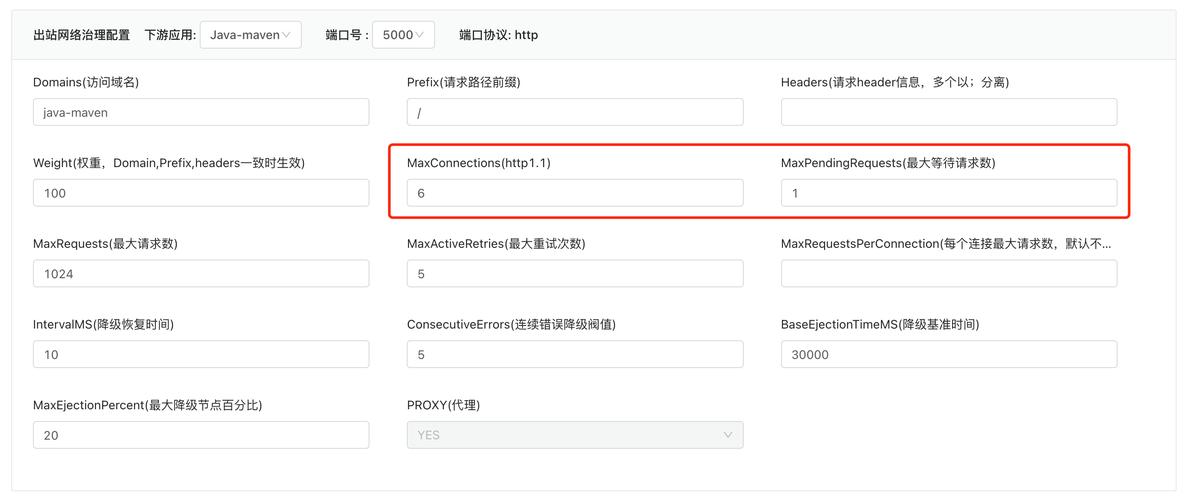1187x500 pixels.
Task: Click the MaxPendingRequests input field
Action: point(949,192)
